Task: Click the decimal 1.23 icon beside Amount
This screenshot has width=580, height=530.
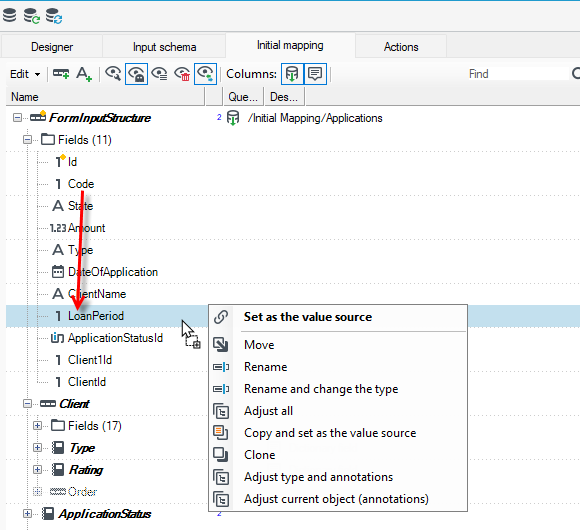Action: 58,228
